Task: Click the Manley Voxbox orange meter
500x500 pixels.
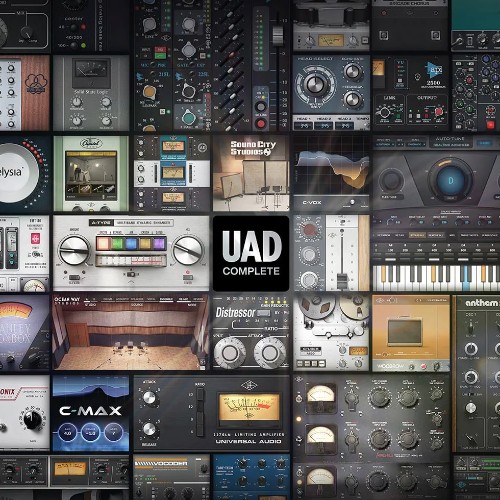Action: pos(16,310)
